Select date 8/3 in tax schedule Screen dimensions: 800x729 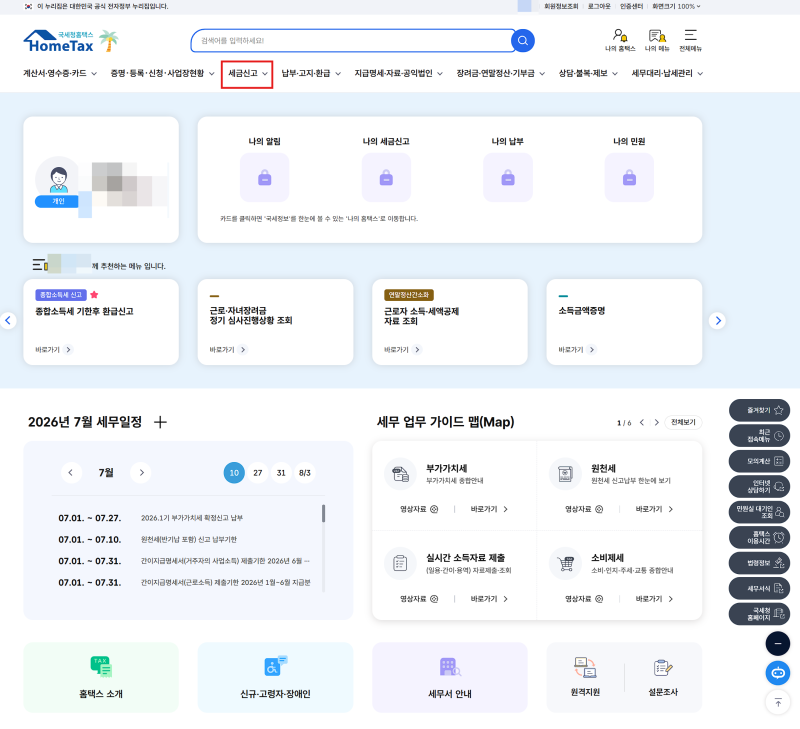click(305, 473)
